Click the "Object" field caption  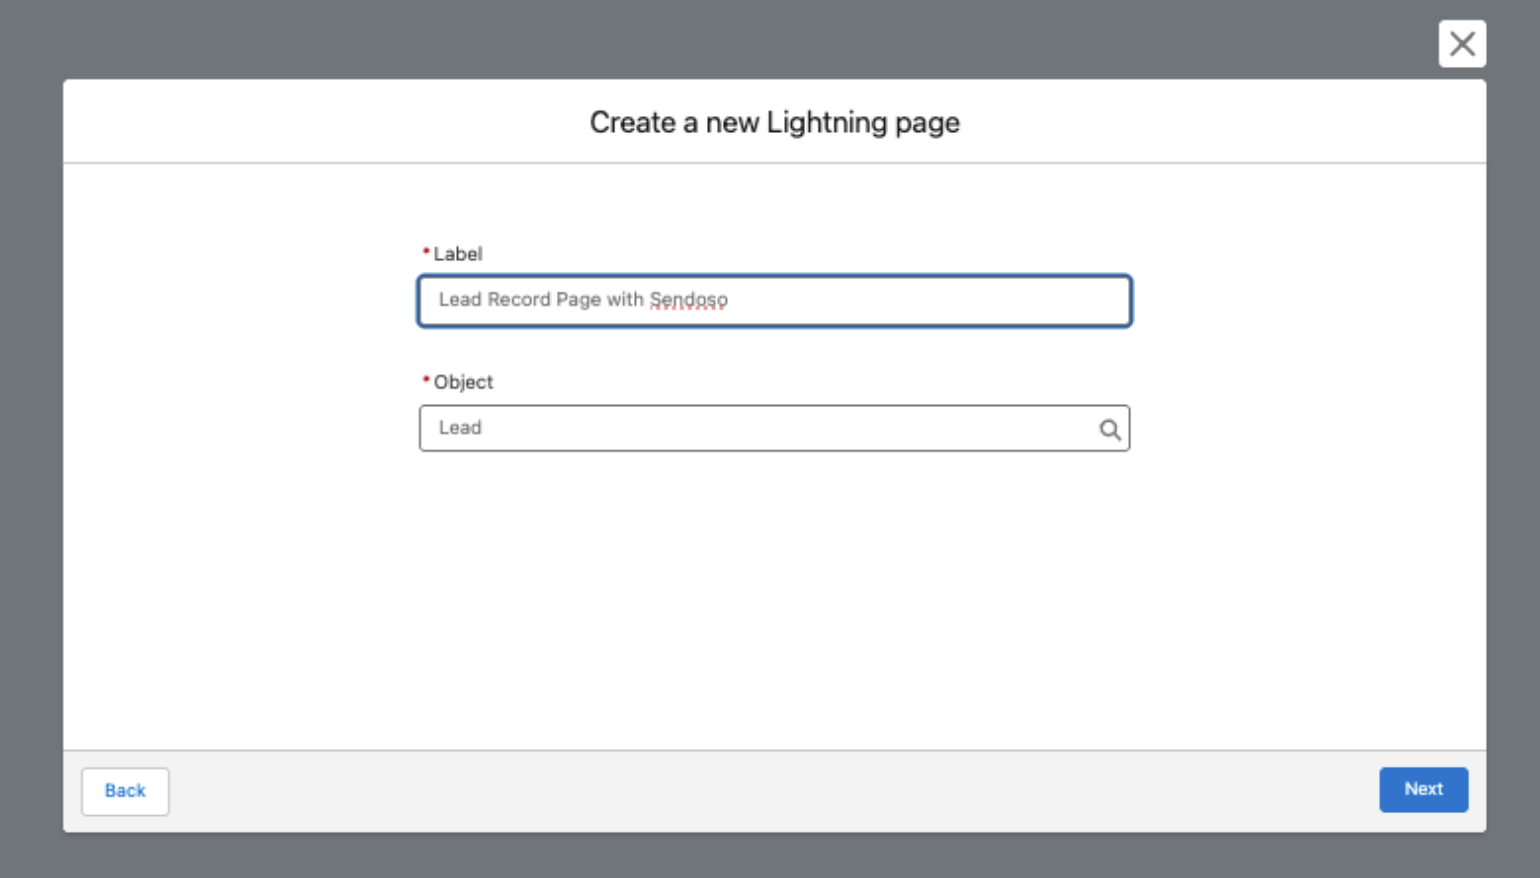coord(463,382)
